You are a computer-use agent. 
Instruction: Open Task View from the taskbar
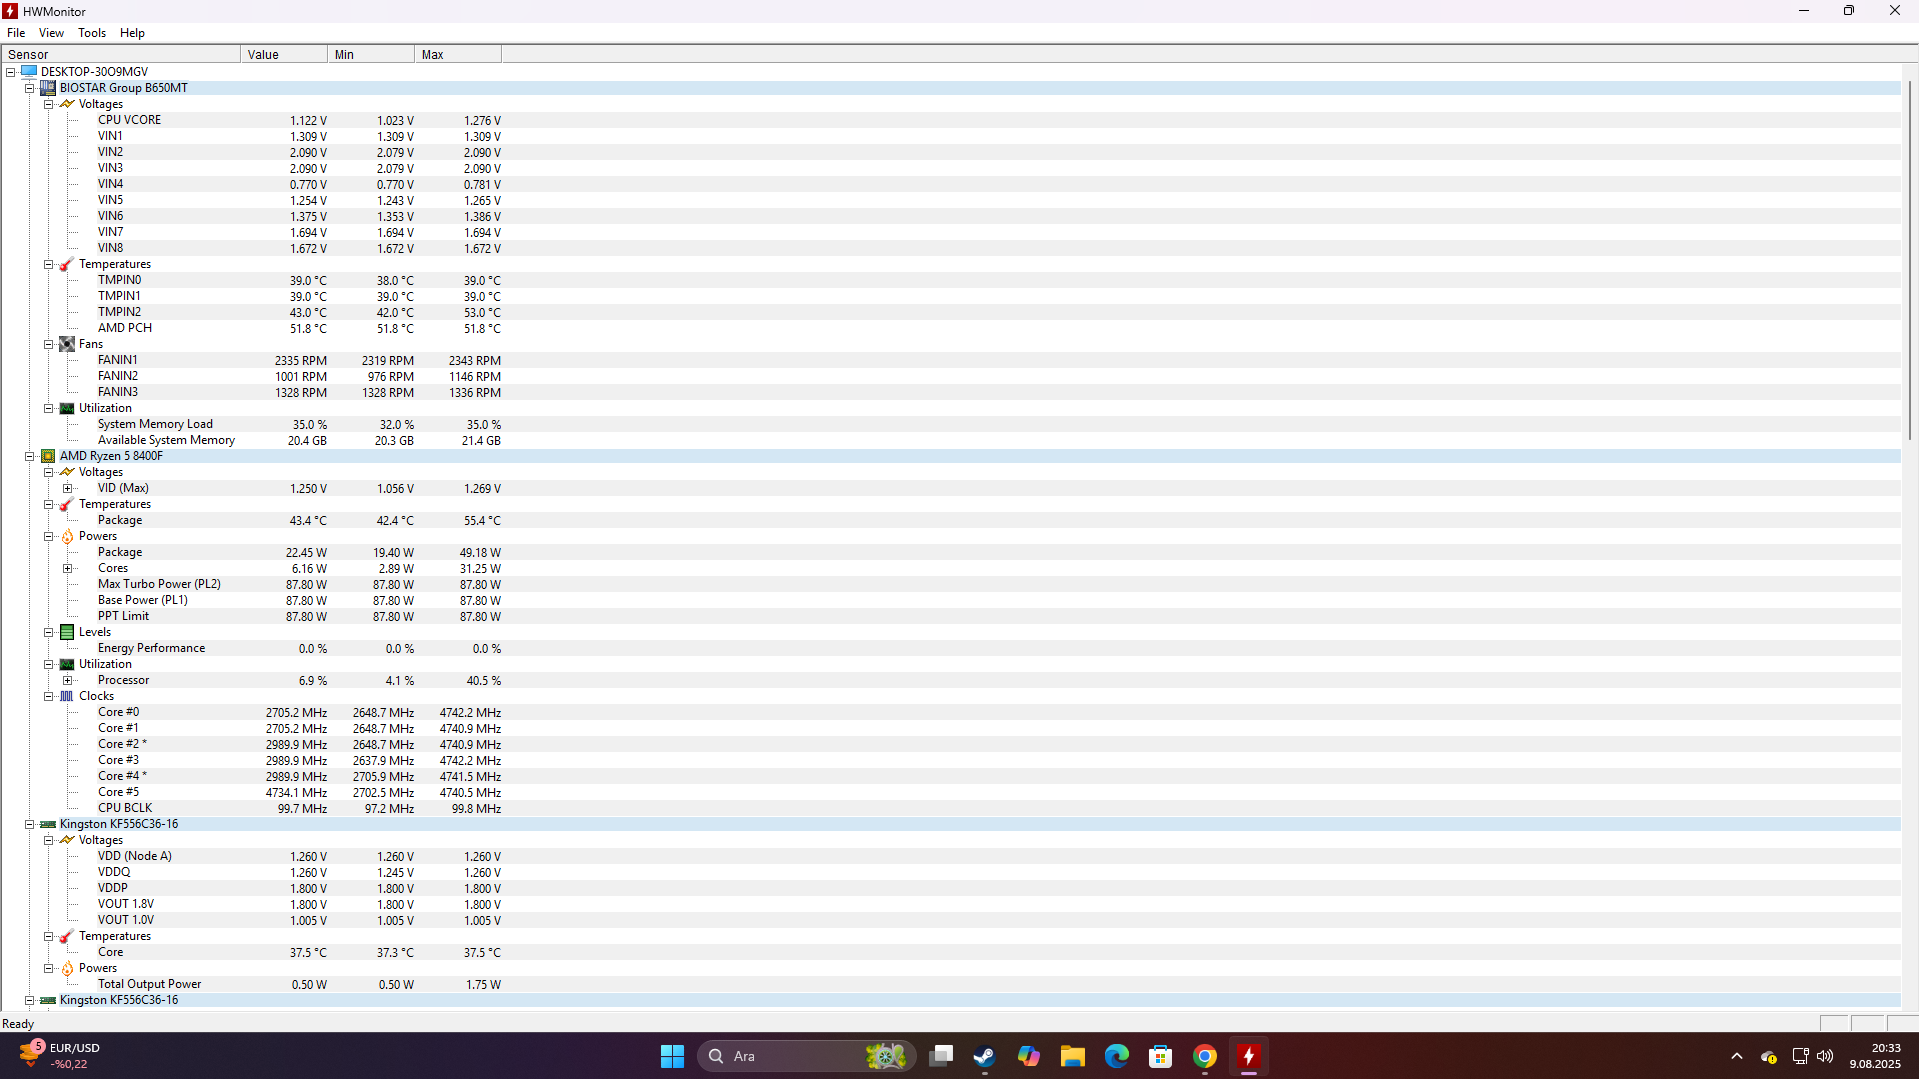click(940, 1056)
